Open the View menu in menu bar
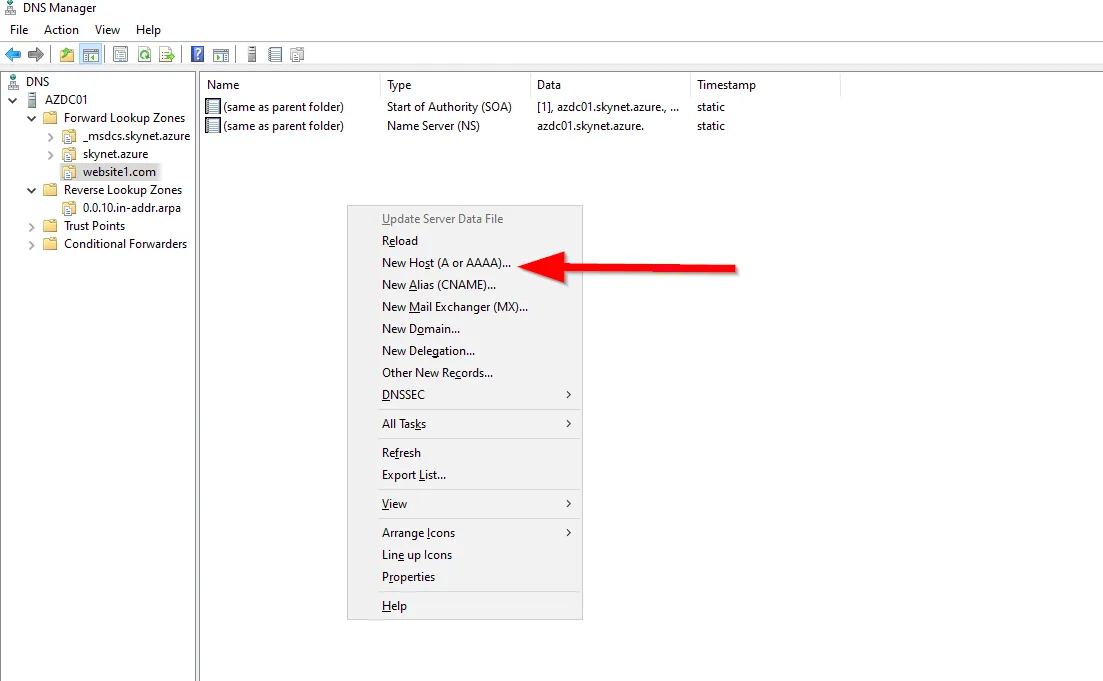Image resolution: width=1103 pixels, height=681 pixels. click(x=108, y=30)
